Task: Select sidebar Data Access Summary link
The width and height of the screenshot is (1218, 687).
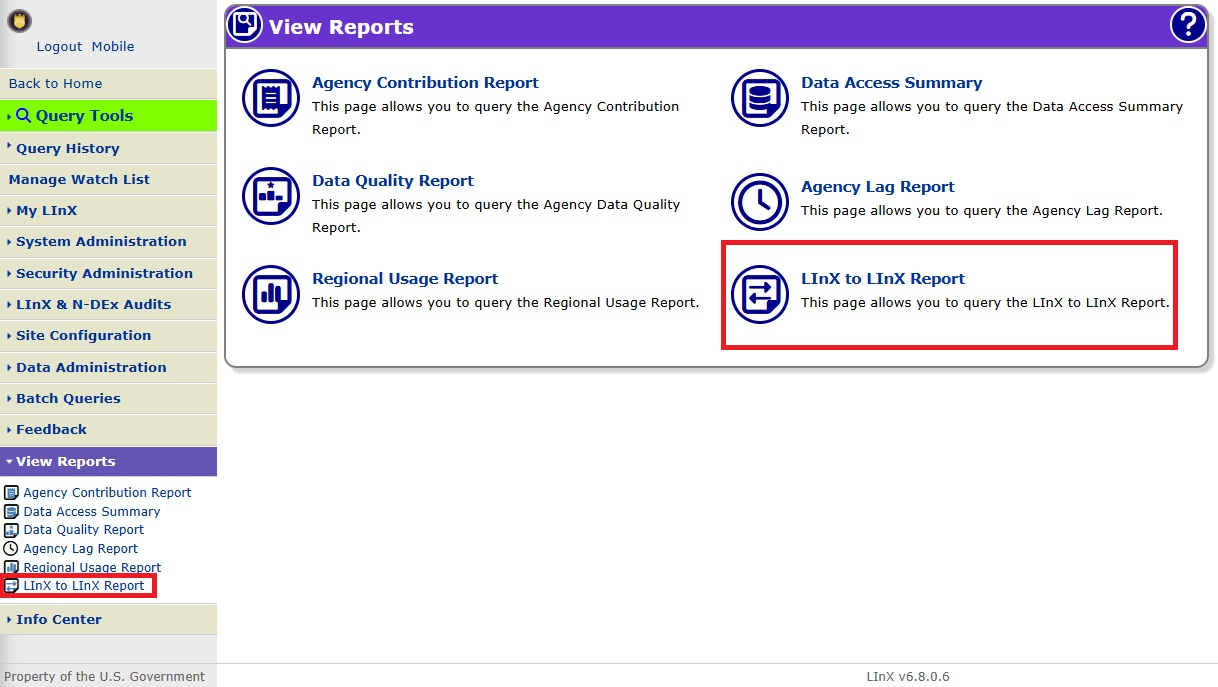Action: (x=92, y=512)
